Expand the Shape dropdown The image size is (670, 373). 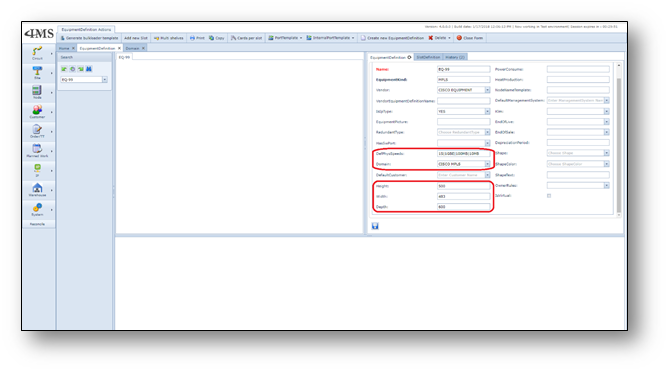point(606,153)
